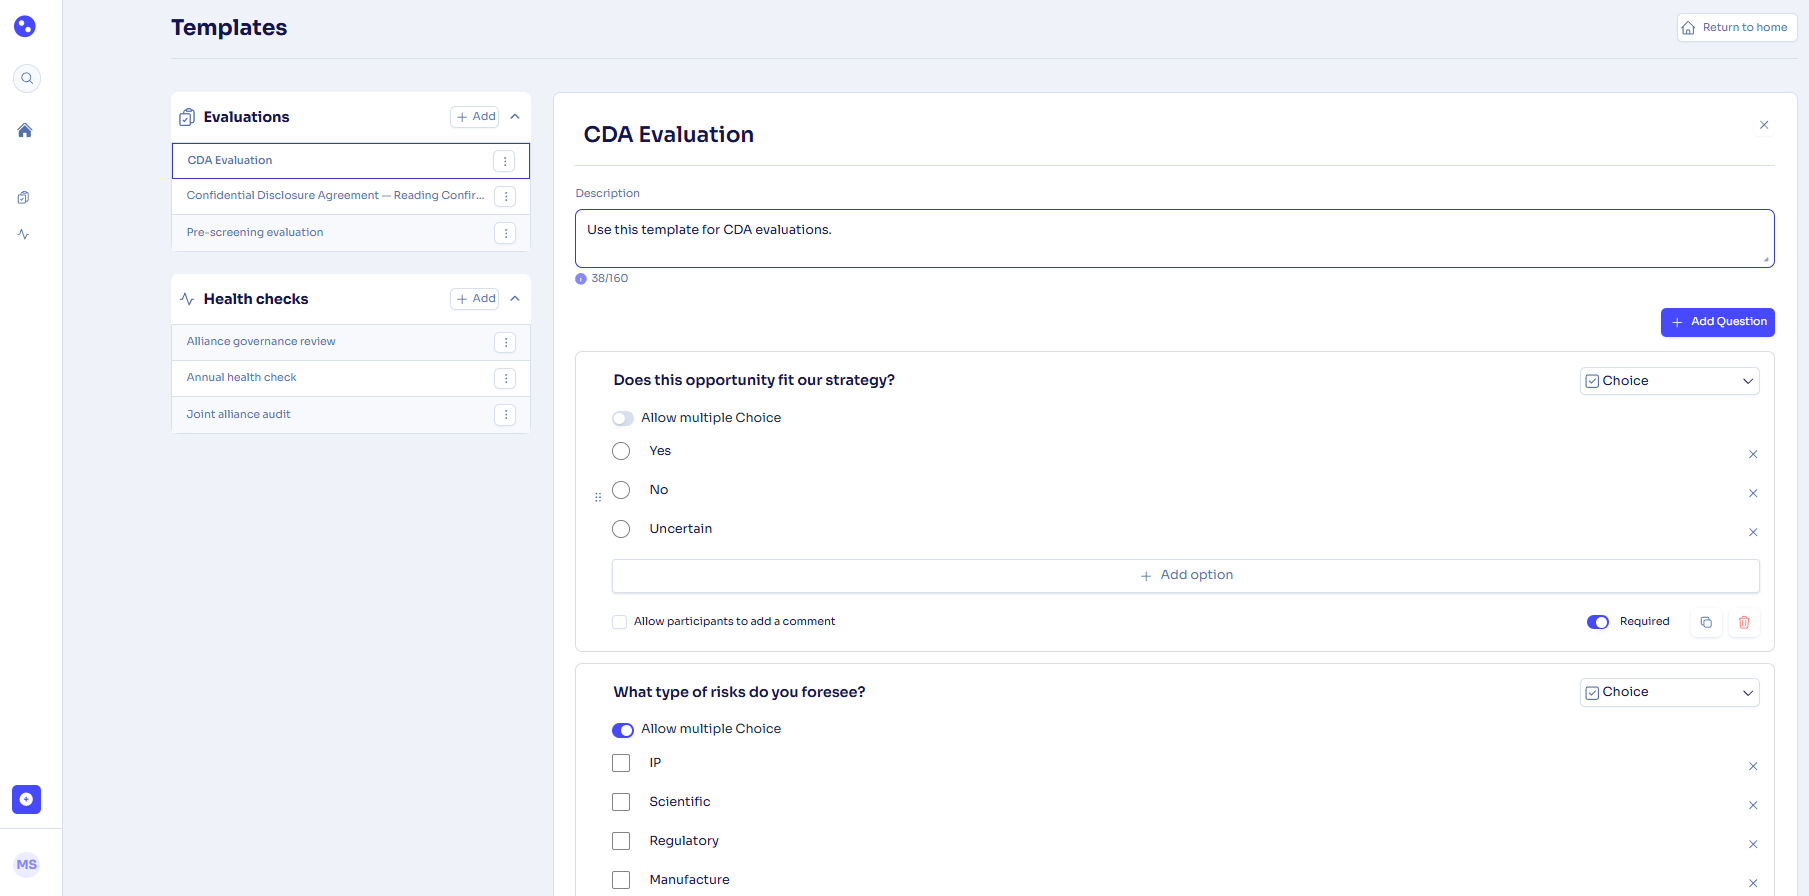Image resolution: width=1809 pixels, height=896 pixels.
Task: Open the health checks pulse icon in sidebar
Action: coord(24,234)
